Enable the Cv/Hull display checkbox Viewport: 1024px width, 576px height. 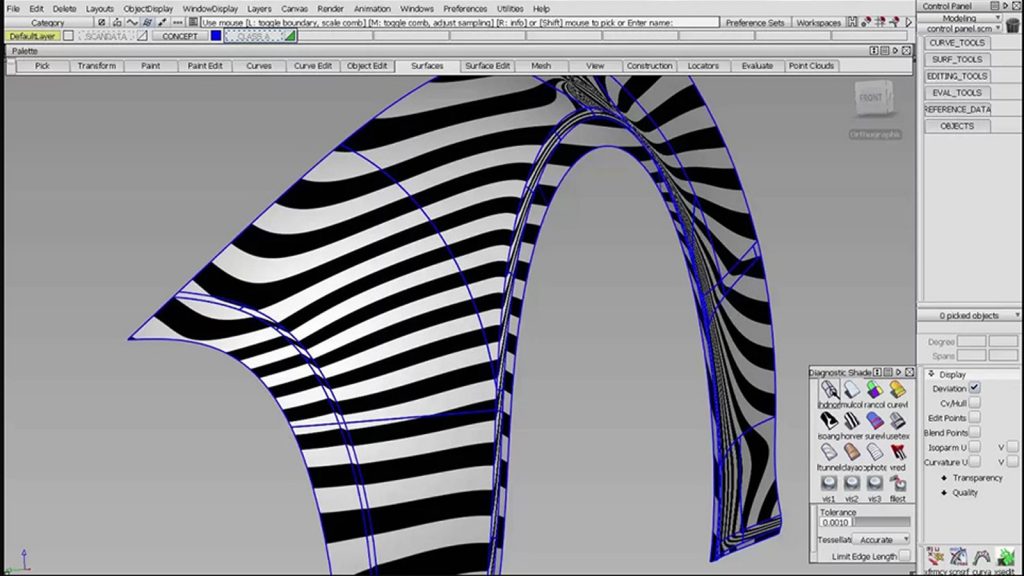pyautogui.click(x=974, y=403)
